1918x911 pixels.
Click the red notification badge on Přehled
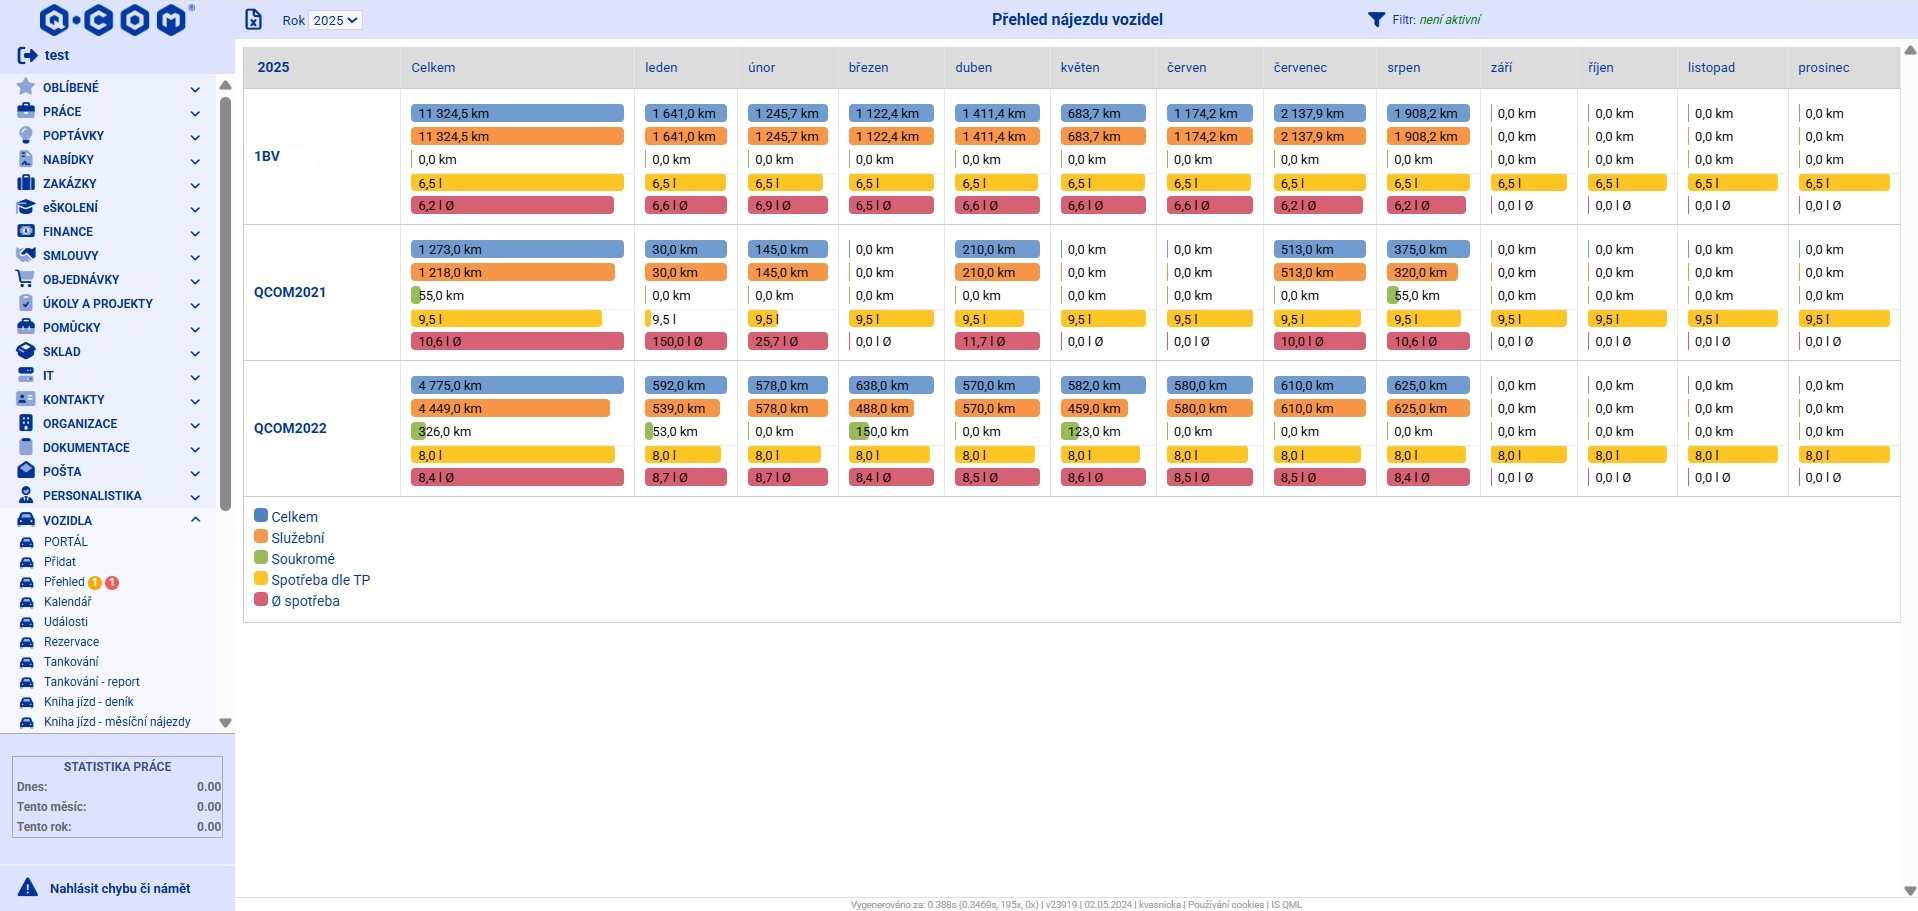point(112,582)
